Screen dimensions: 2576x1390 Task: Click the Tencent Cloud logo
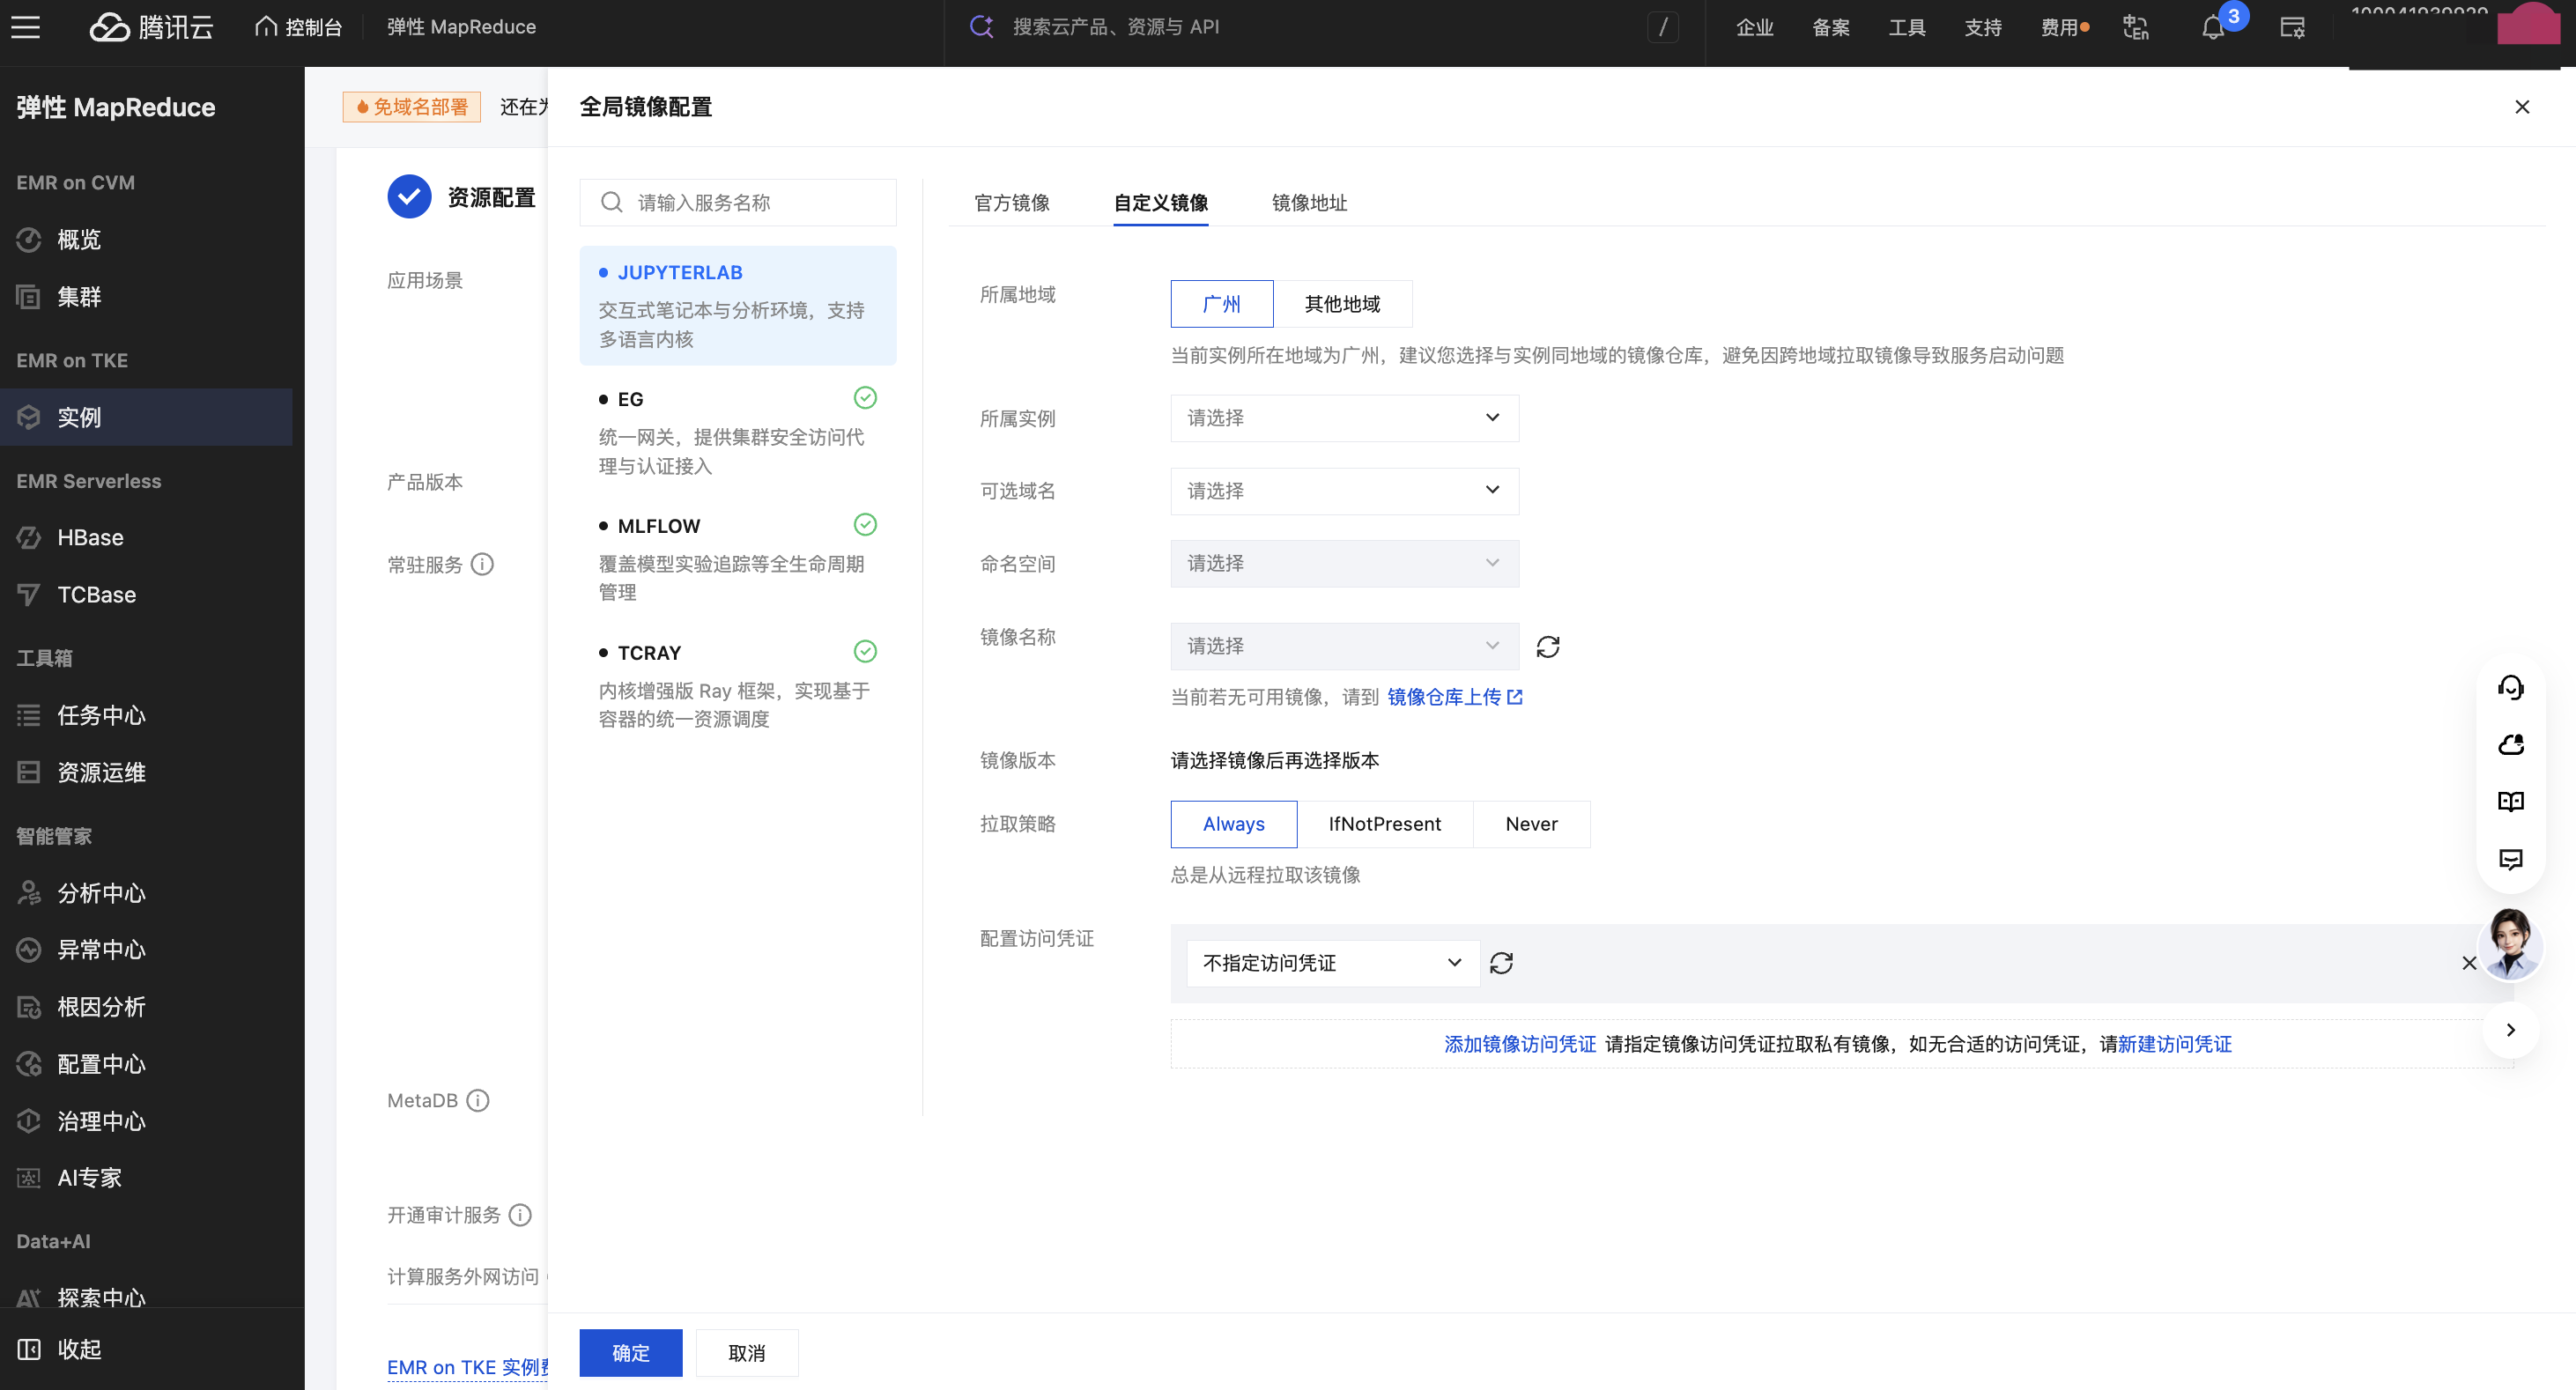point(151,27)
